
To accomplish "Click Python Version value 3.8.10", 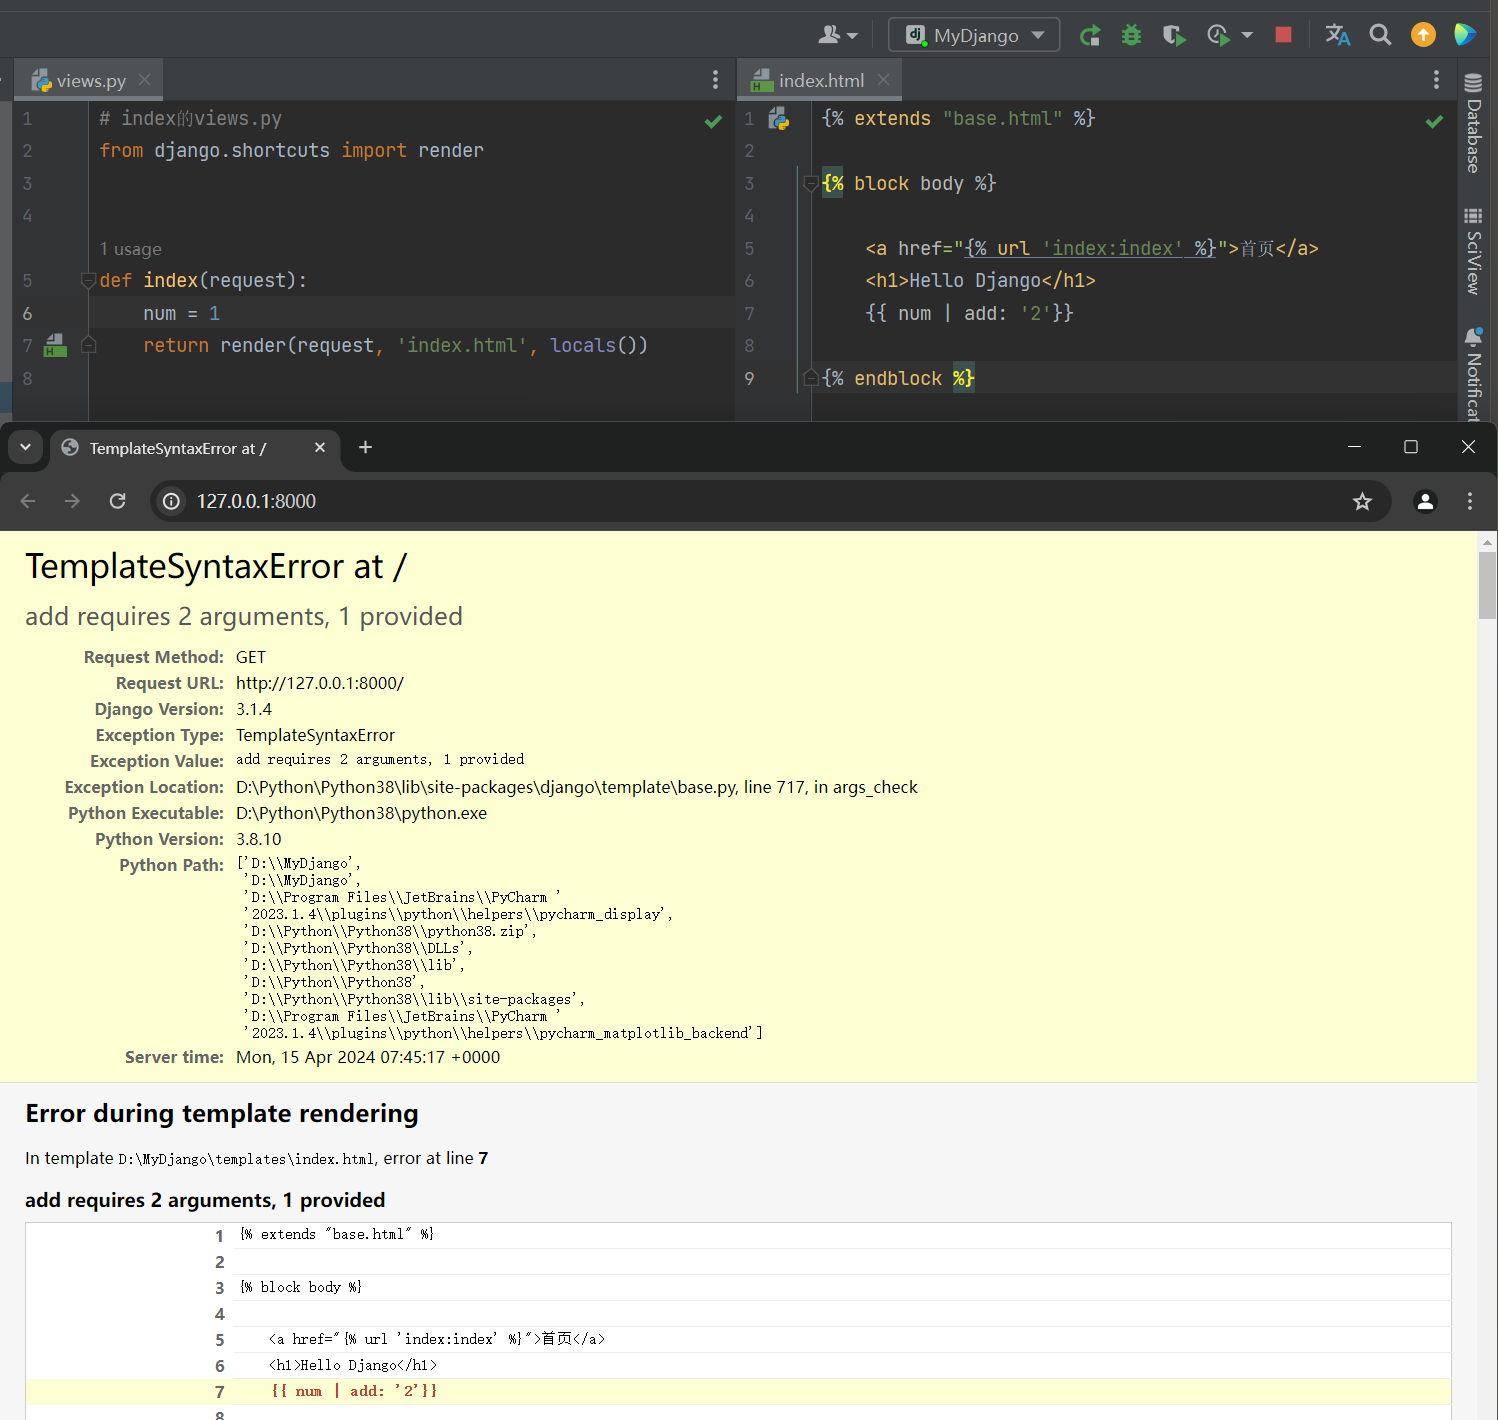I will (x=259, y=839).
